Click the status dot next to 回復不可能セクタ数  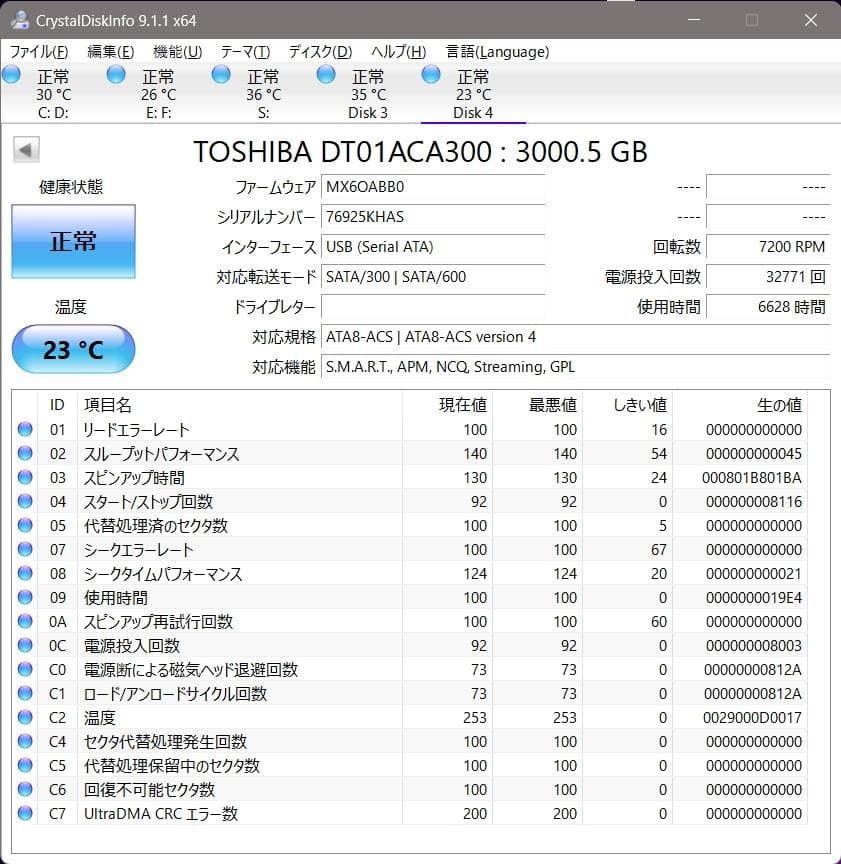coord(25,789)
